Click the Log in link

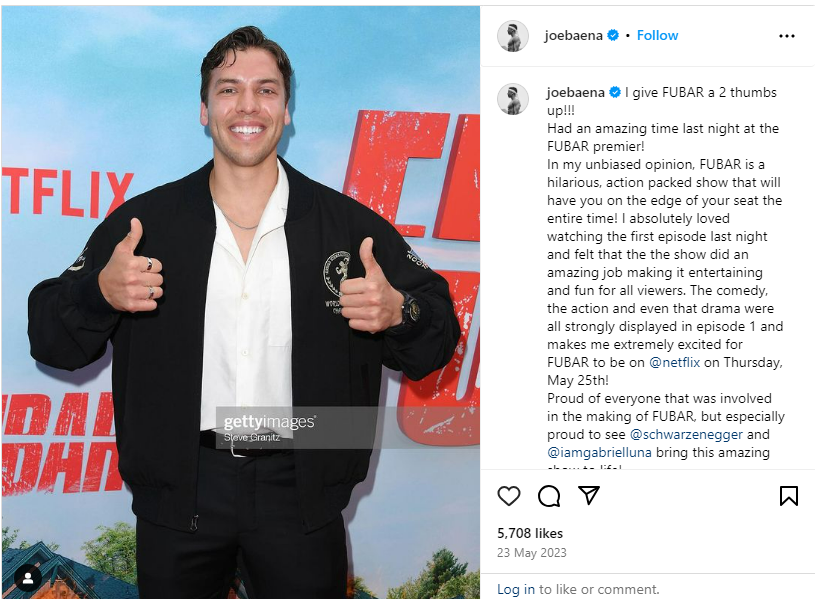click(x=516, y=589)
